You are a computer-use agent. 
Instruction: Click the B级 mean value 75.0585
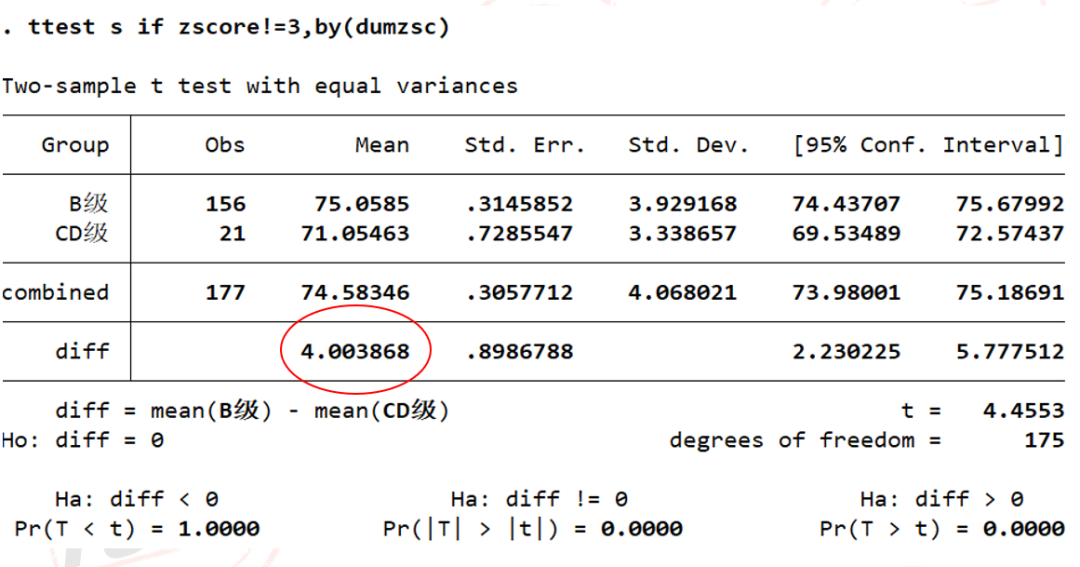pos(361,204)
